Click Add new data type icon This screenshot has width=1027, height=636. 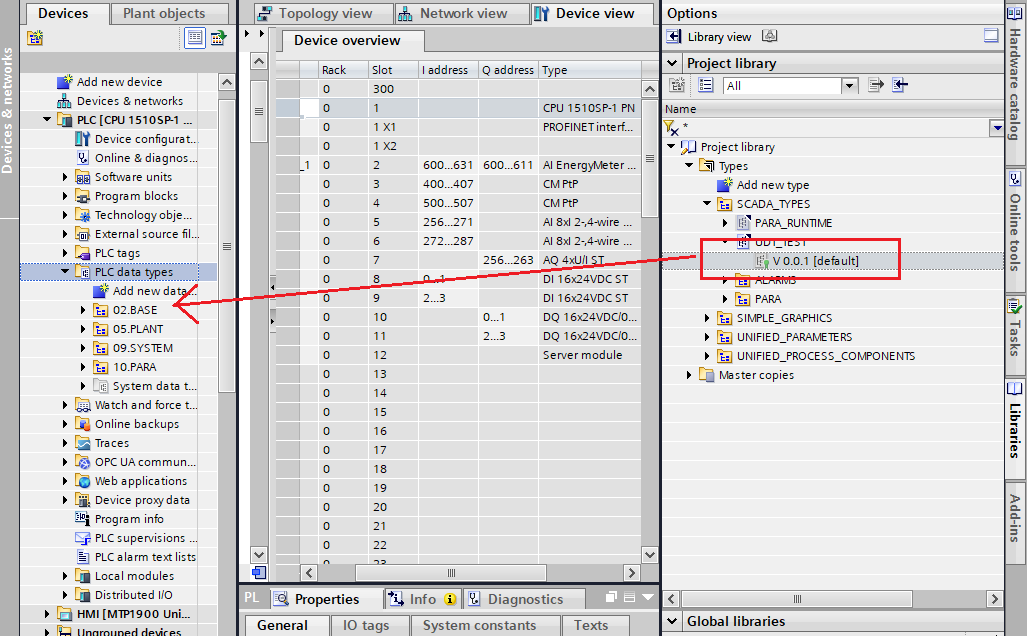pos(100,291)
